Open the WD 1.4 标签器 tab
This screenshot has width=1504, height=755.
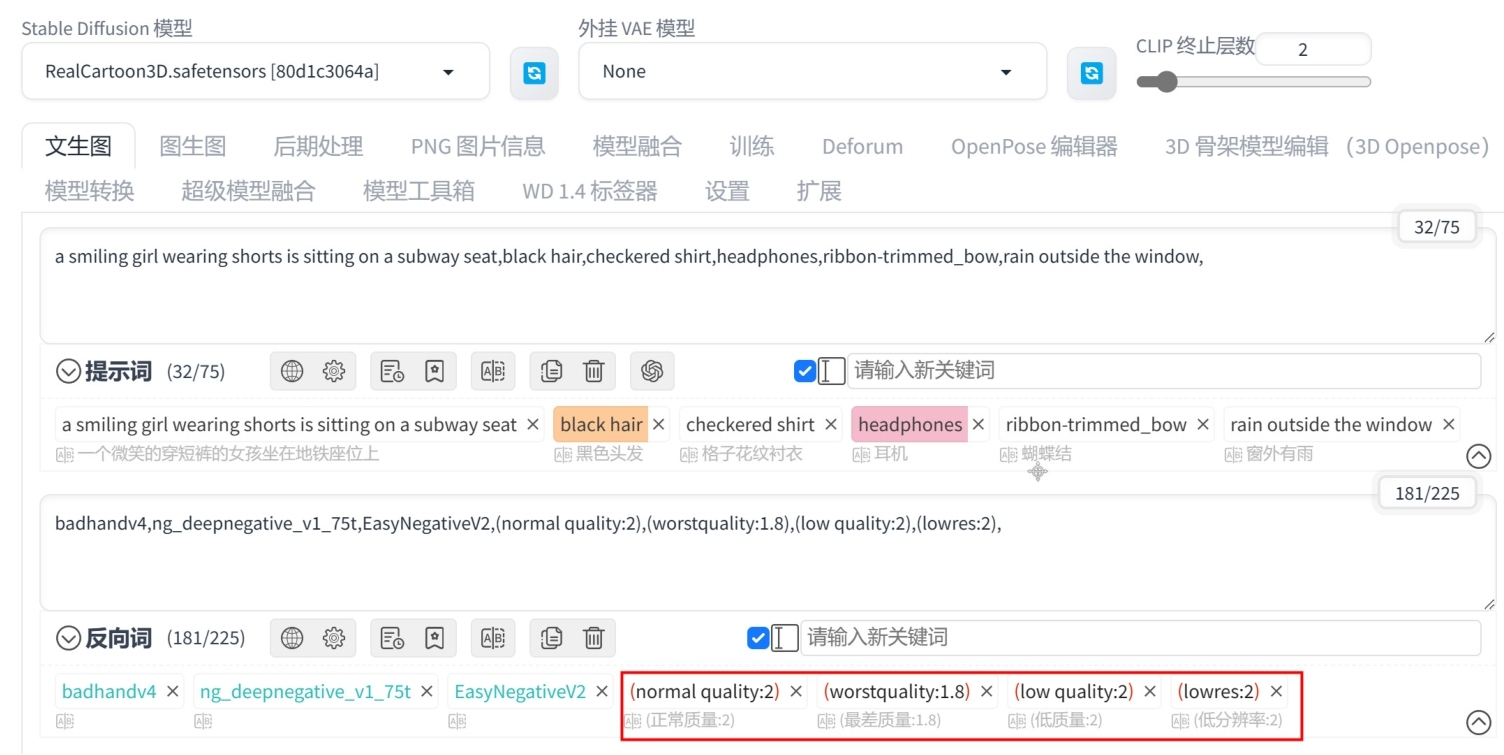click(590, 191)
